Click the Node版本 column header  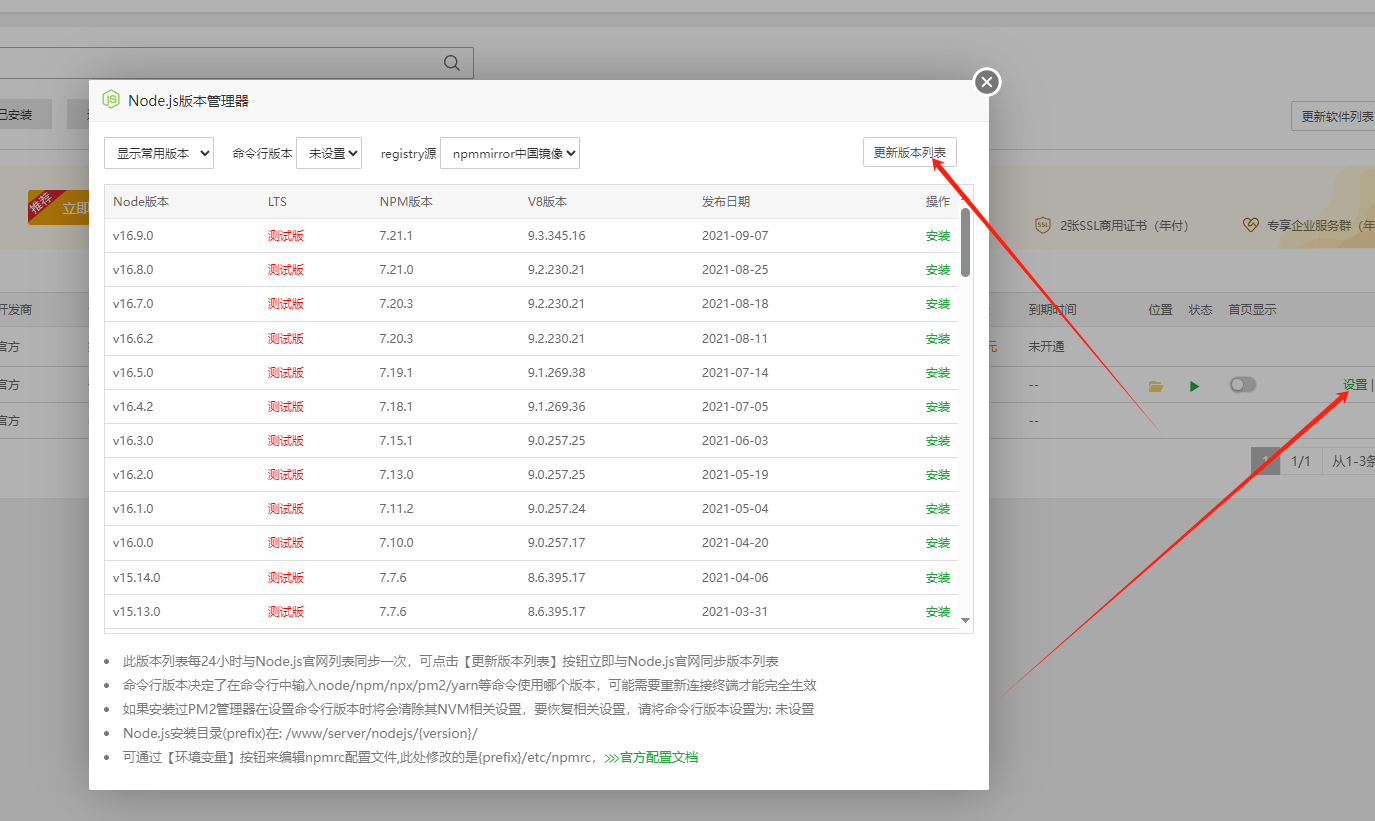point(141,202)
